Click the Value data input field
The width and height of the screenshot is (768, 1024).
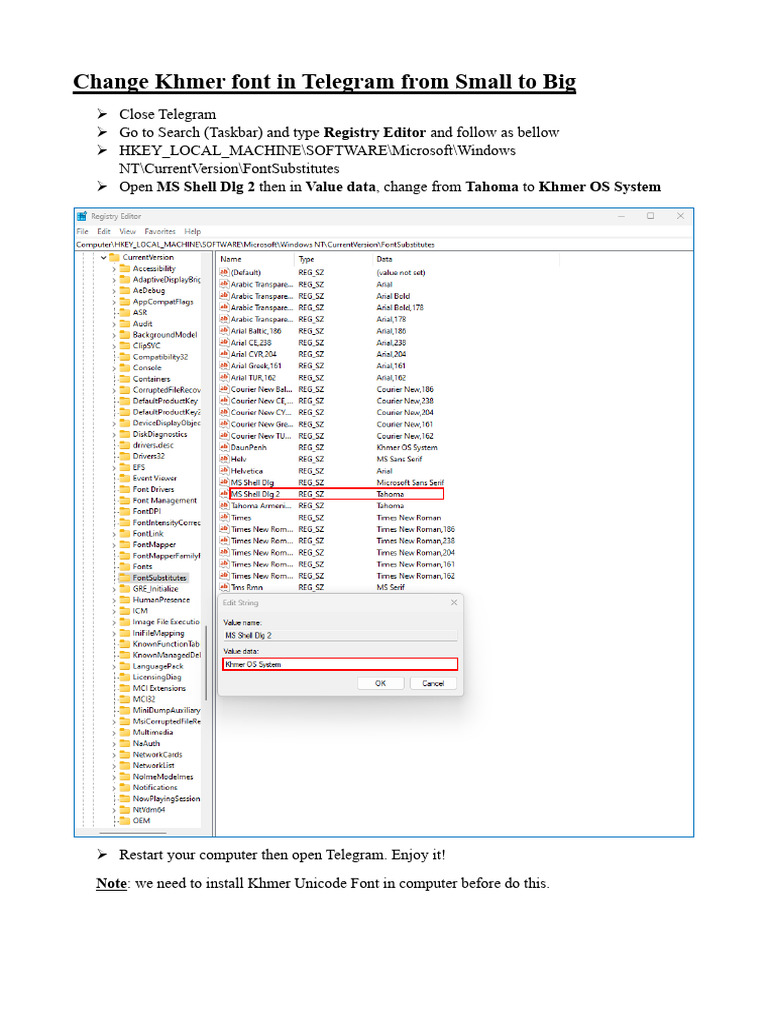coord(340,664)
